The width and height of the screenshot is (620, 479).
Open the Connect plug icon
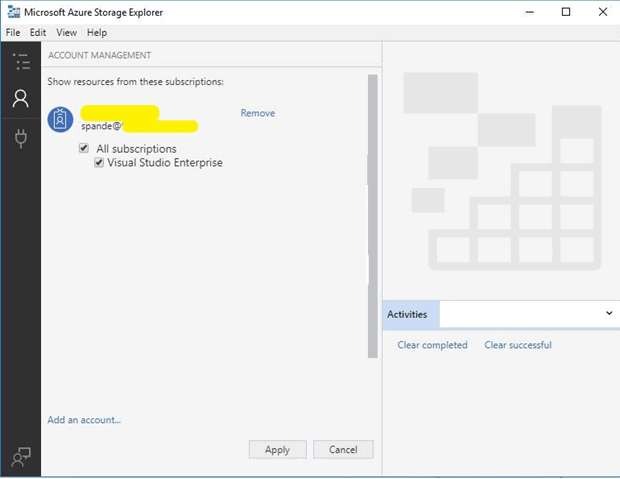(x=21, y=138)
